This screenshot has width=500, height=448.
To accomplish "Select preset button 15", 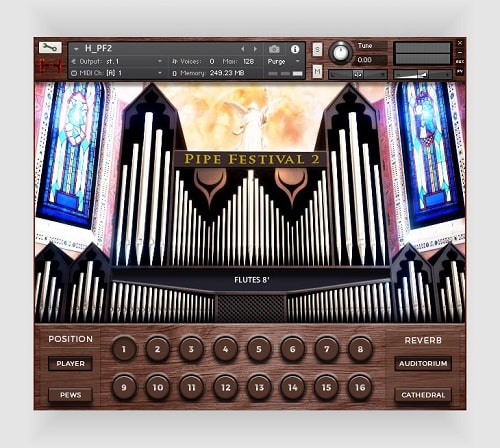I will (x=326, y=387).
